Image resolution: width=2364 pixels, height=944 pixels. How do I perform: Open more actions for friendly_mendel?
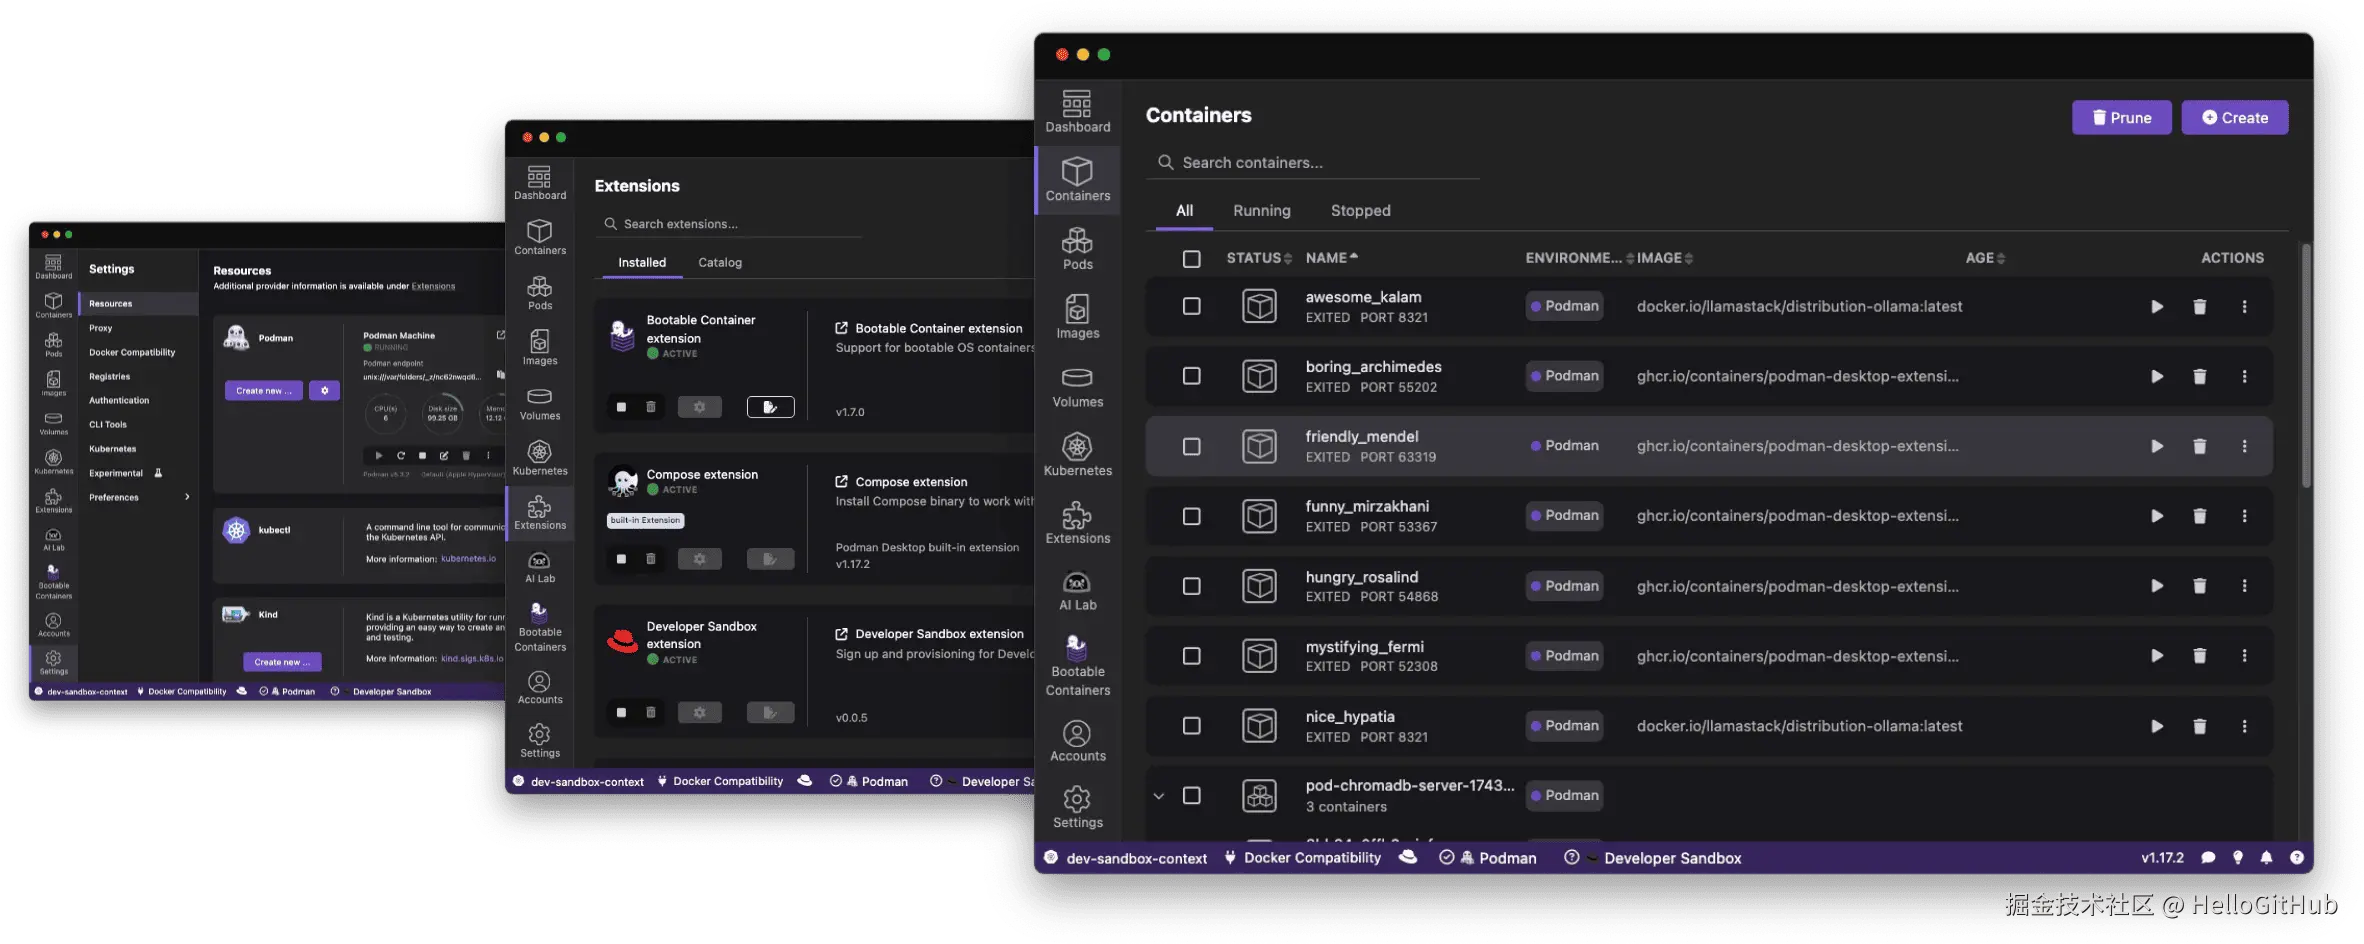pos(2244,447)
